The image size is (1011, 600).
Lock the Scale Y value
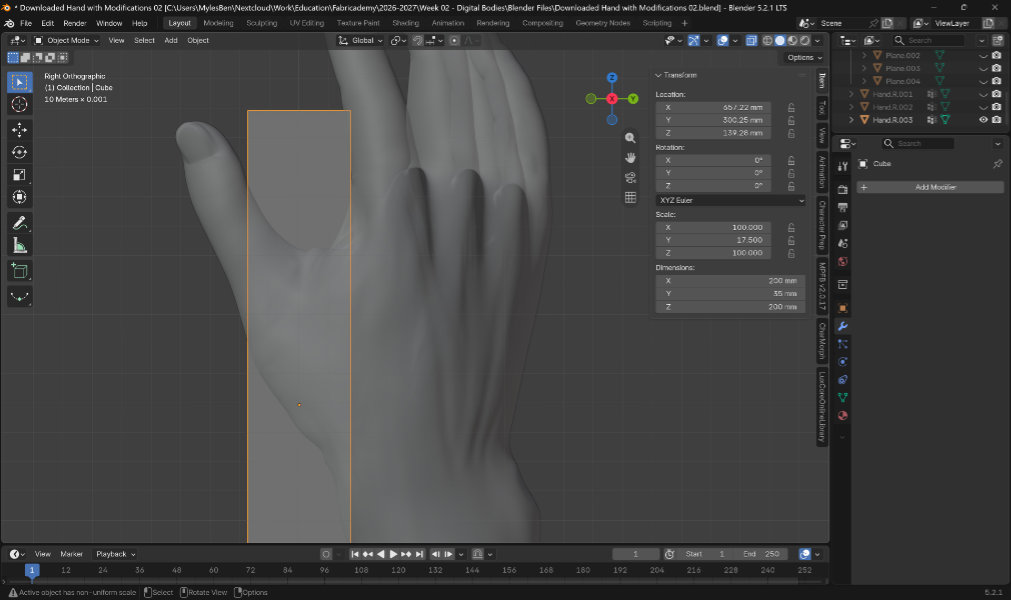pyautogui.click(x=791, y=240)
